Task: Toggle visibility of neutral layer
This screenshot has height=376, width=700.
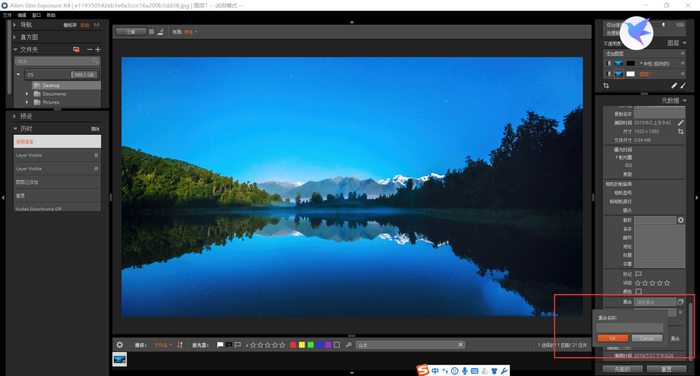Action: pyautogui.click(x=608, y=63)
